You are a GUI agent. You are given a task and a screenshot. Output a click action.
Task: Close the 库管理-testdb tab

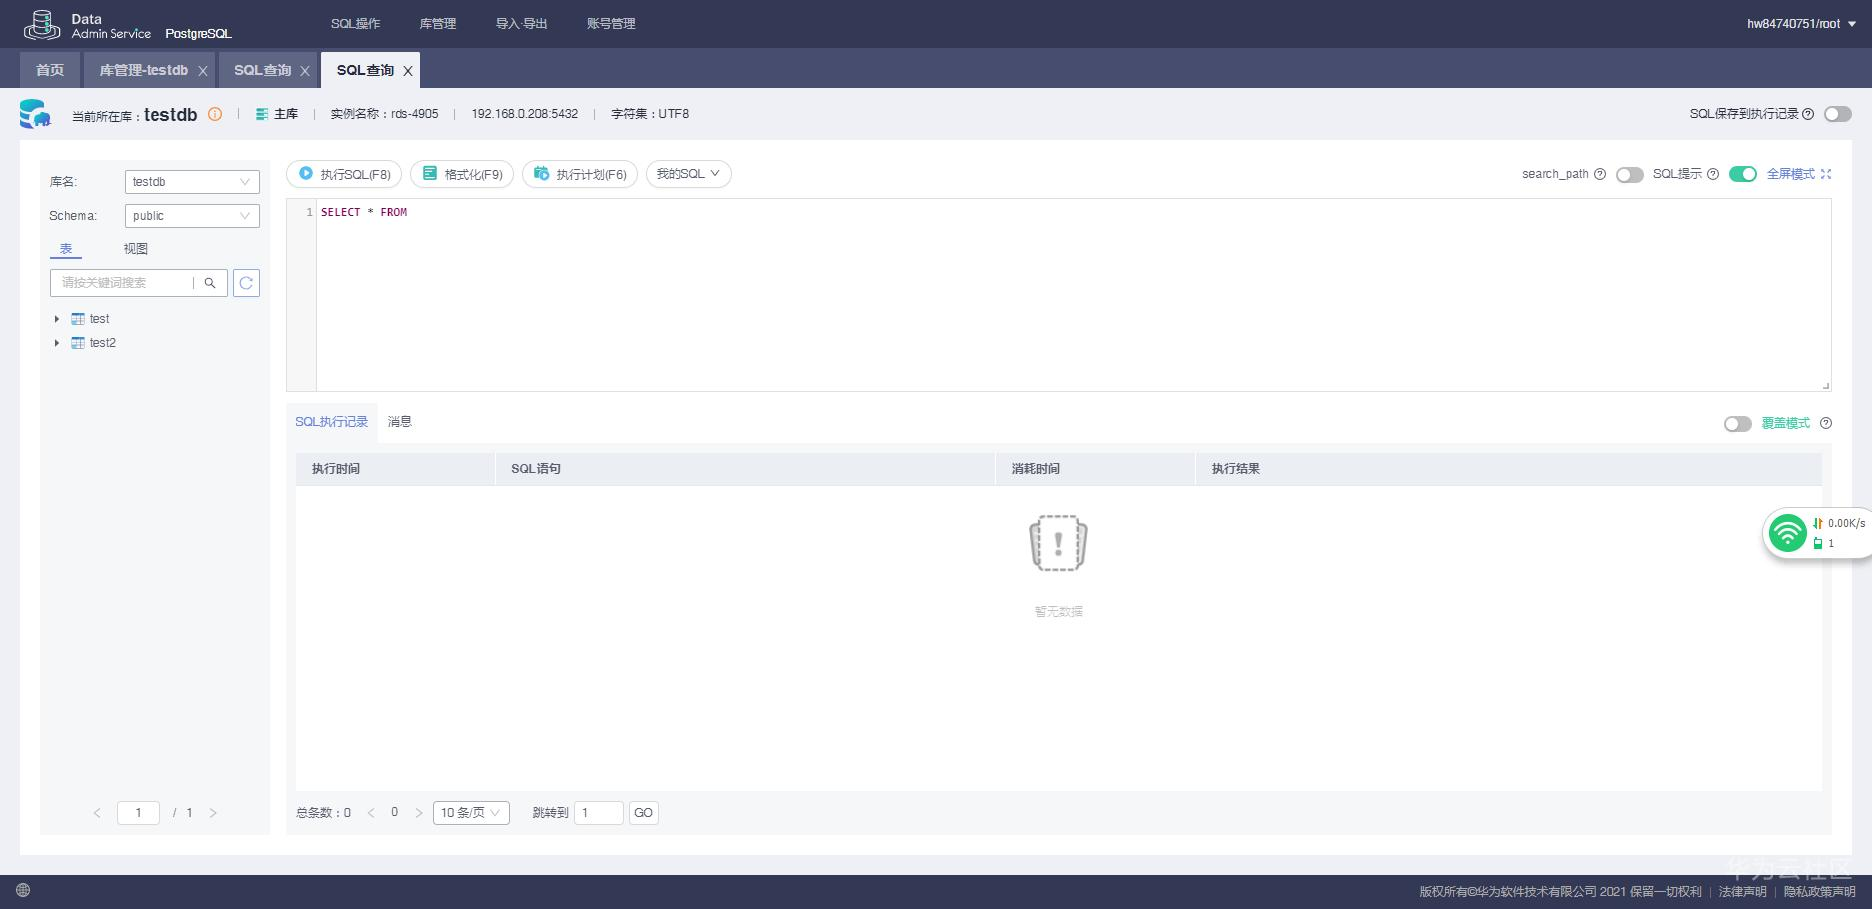(203, 71)
